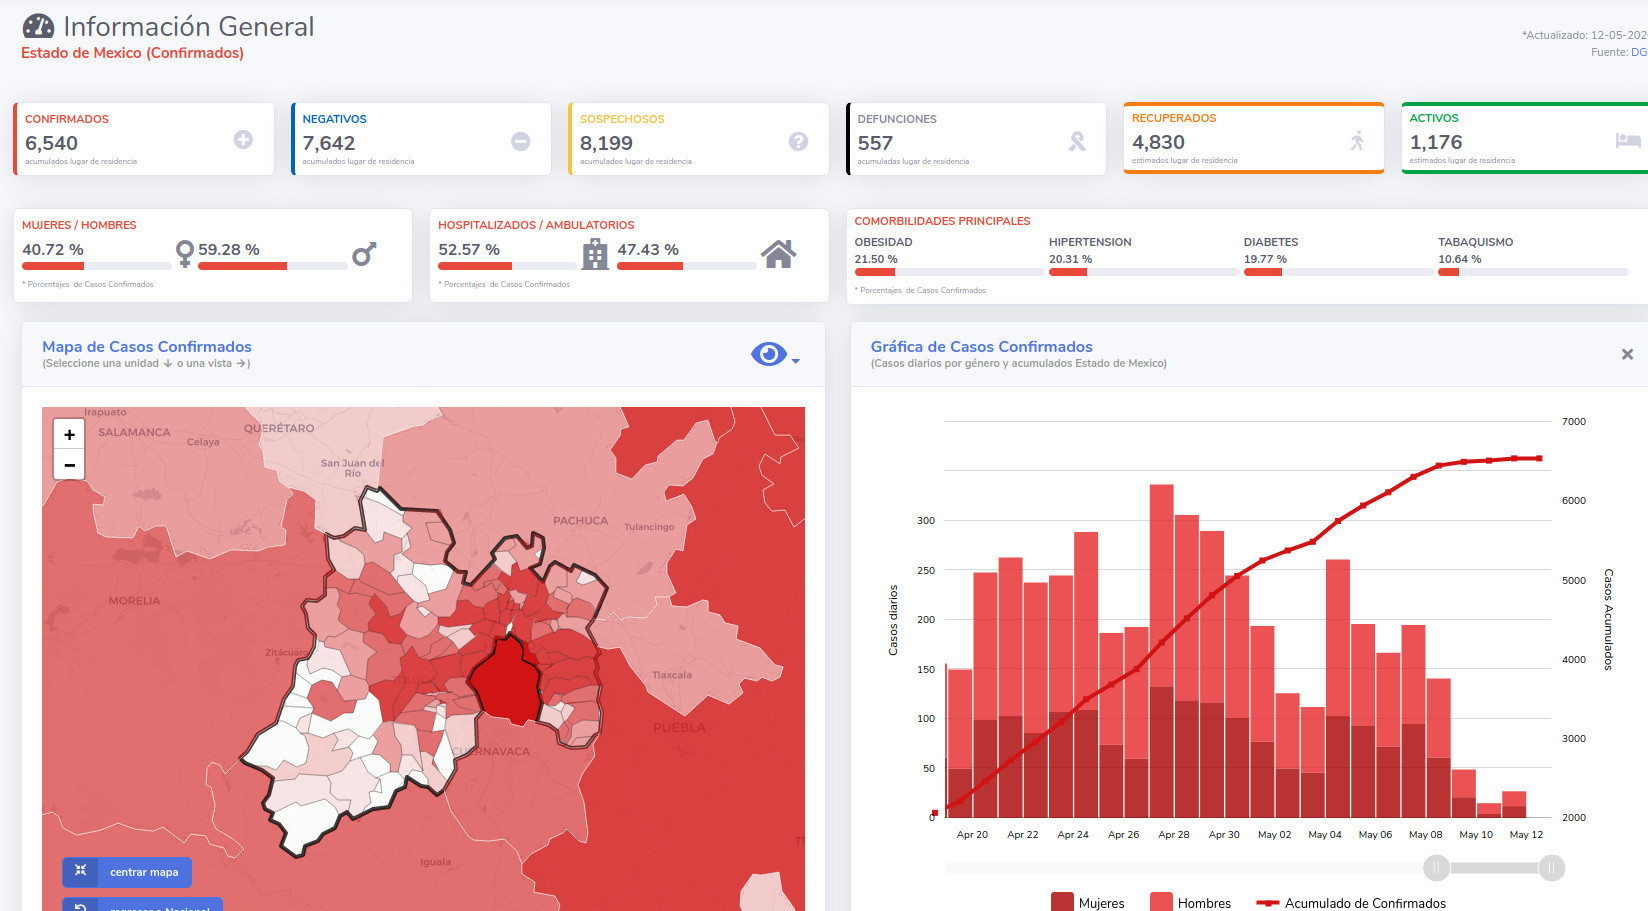Zoom in the map with plus button
1648x911 pixels.
(x=69, y=434)
